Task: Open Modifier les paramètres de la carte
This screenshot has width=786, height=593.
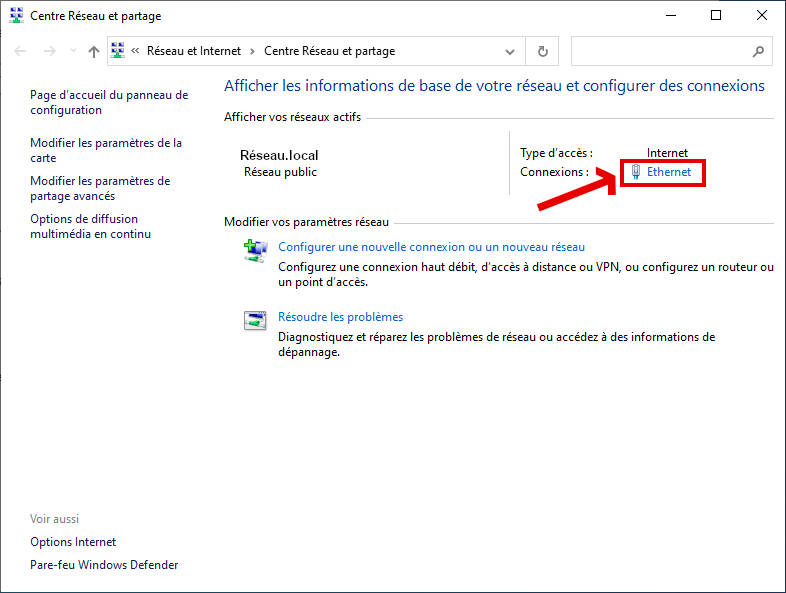Action: click(x=105, y=150)
